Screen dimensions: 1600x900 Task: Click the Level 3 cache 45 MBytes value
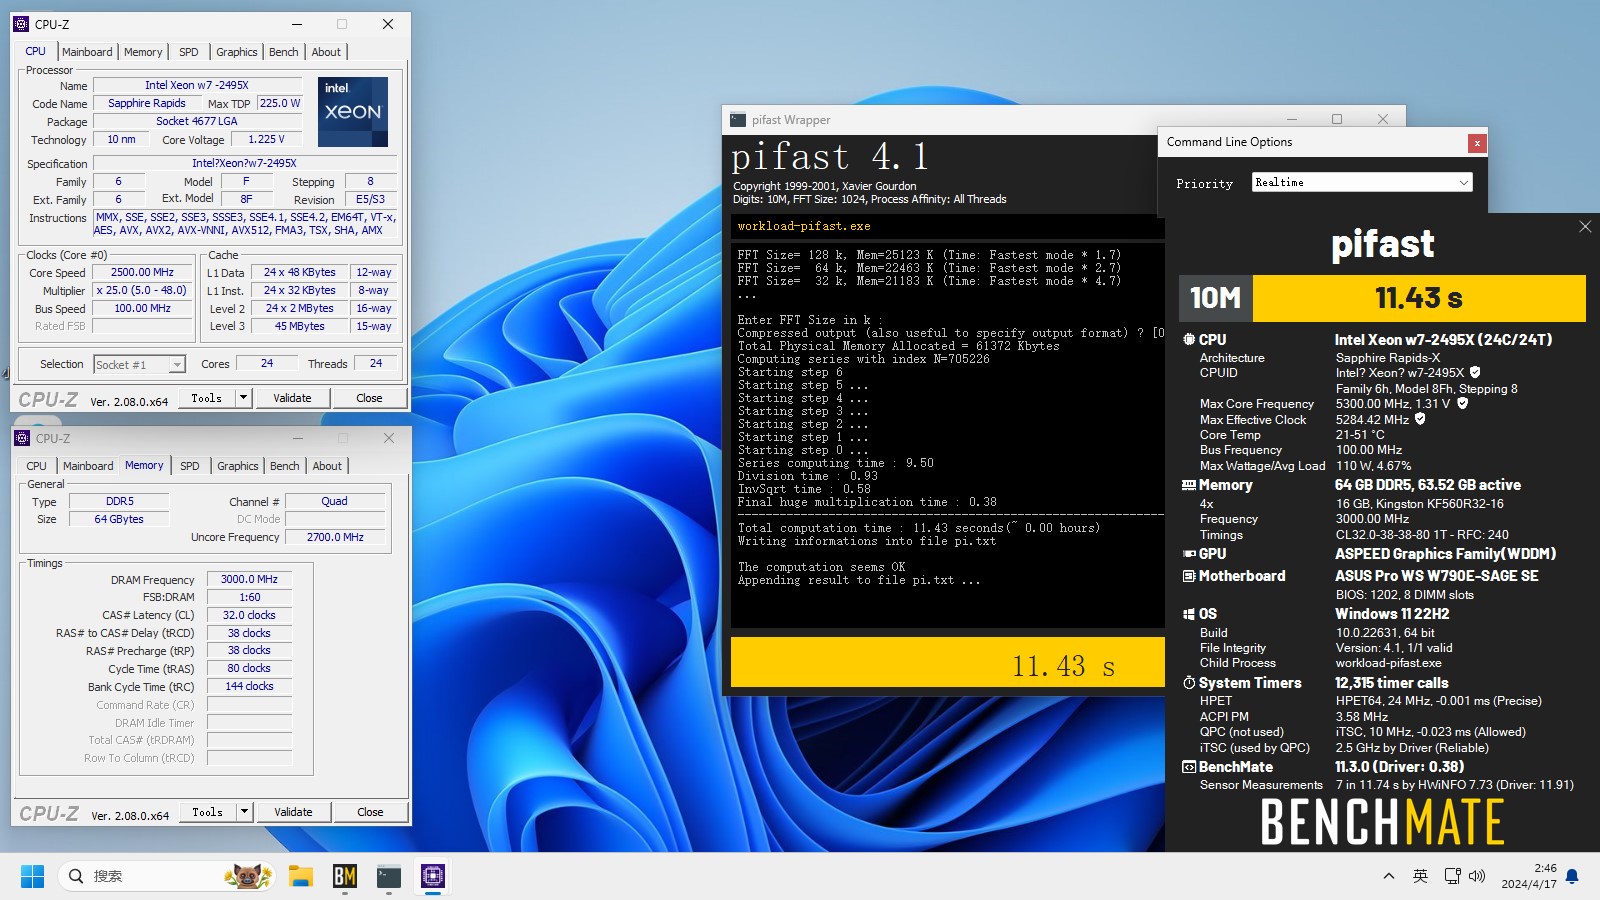click(x=300, y=326)
